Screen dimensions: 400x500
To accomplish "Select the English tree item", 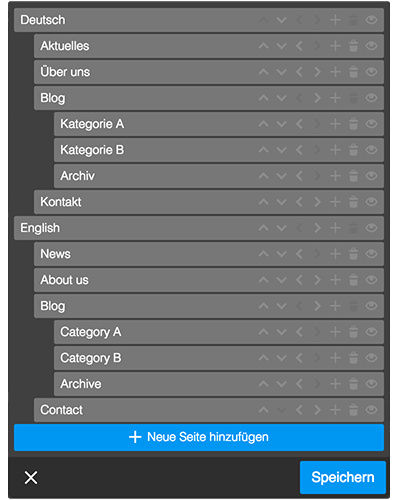I will click(x=199, y=228).
